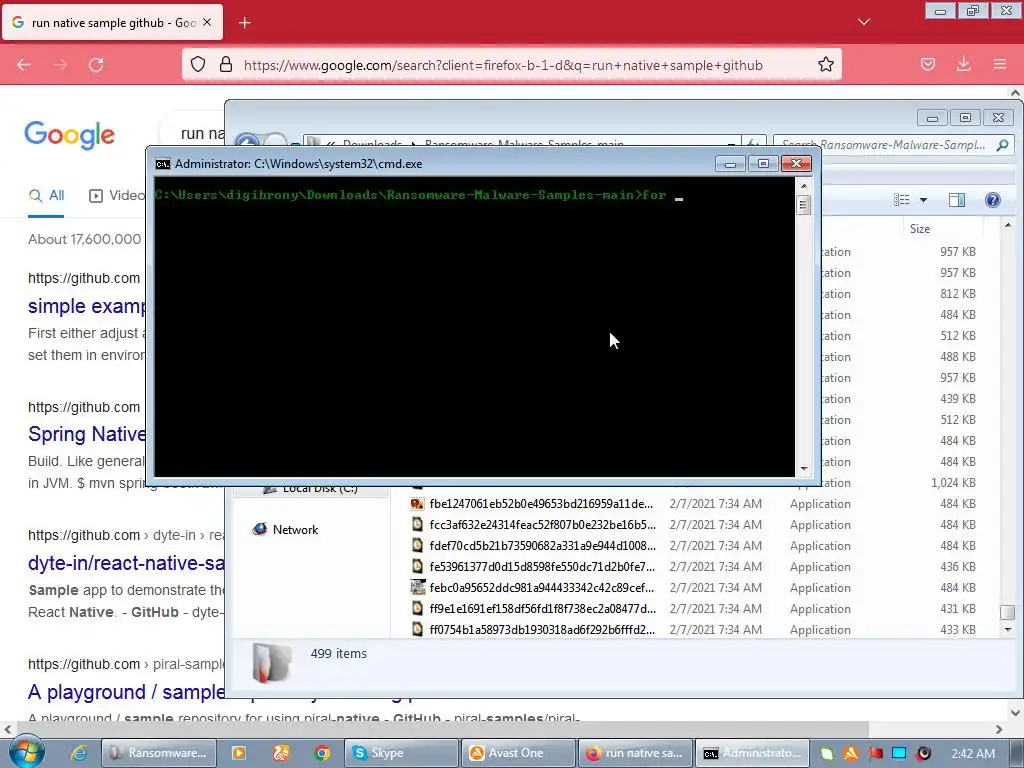Select file fbe1247061eb52b0e49653bd216959a11de...
This screenshot has height=768, width=1024.
click(541, 504)
